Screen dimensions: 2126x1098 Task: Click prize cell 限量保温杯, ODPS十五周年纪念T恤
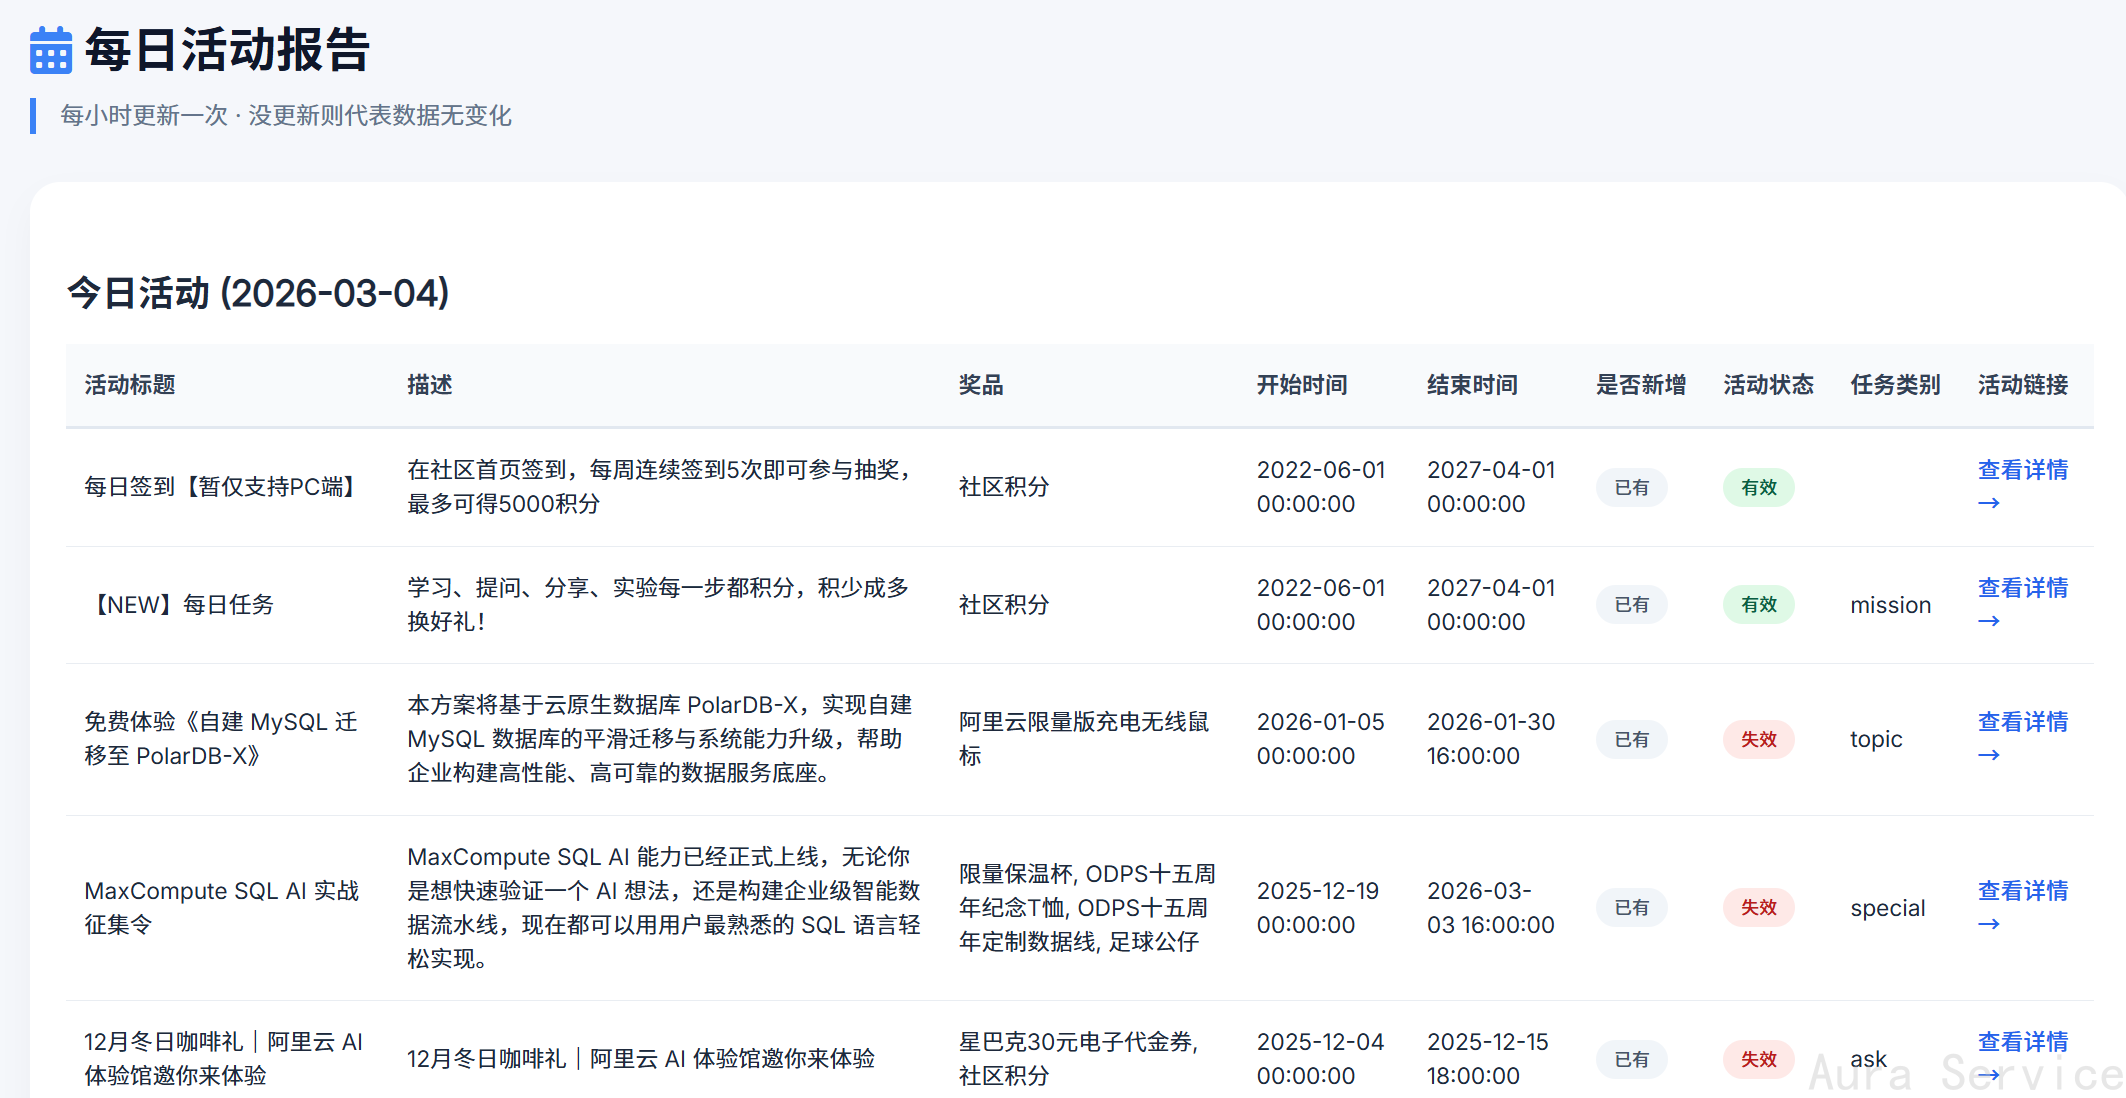(x=1087, y=907)
